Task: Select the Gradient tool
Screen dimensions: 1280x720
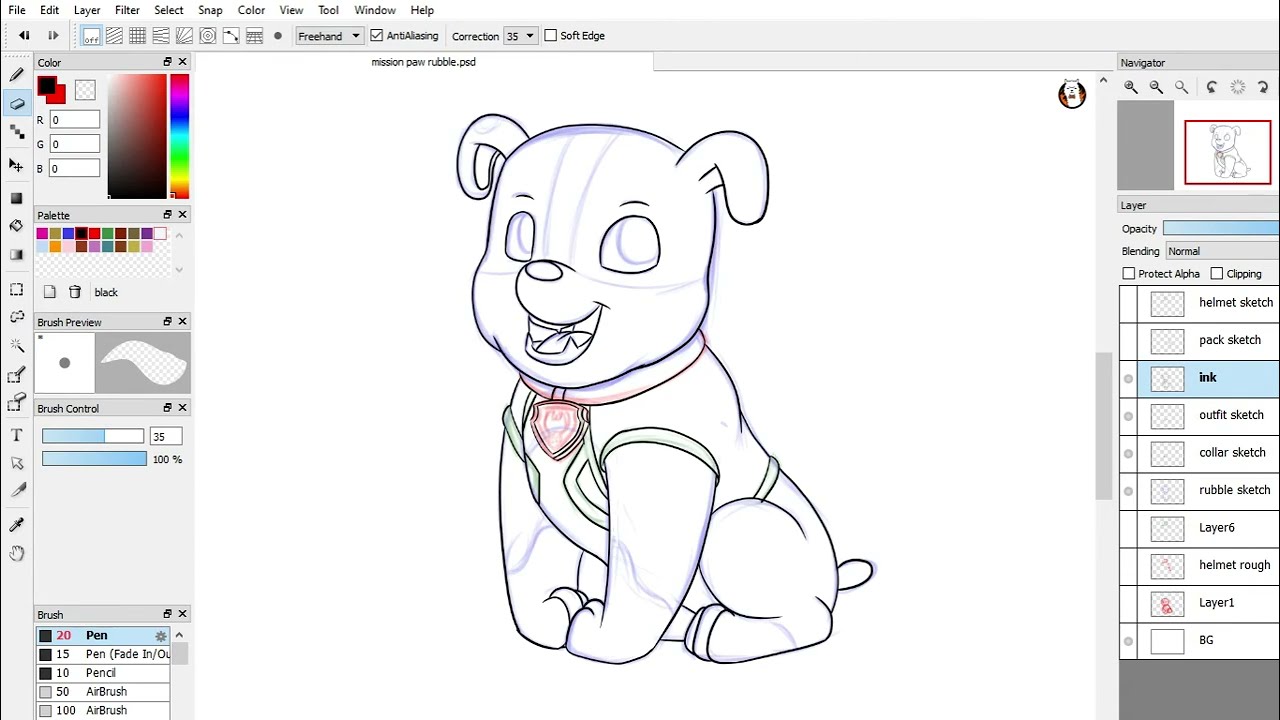Action: pos(16,255)
